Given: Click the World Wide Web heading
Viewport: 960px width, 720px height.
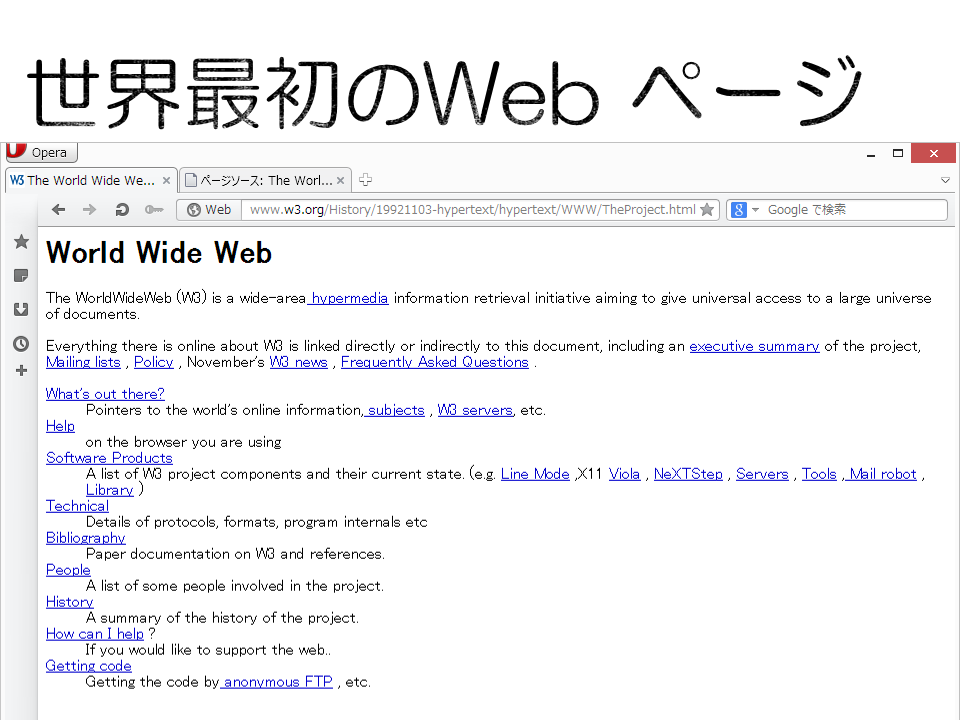Looking at the screenshot, I should click(x=159, y=253).
